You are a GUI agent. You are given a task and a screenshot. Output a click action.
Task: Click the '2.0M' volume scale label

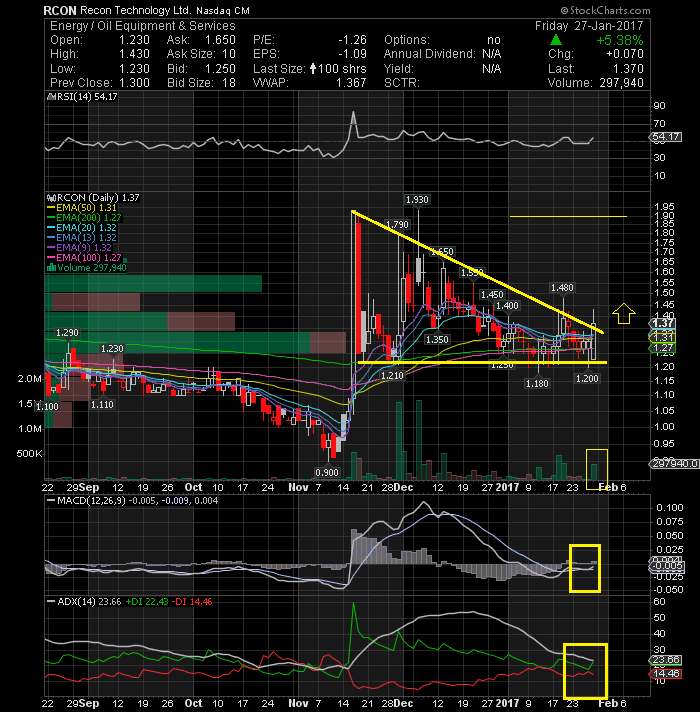click(30, 379)
